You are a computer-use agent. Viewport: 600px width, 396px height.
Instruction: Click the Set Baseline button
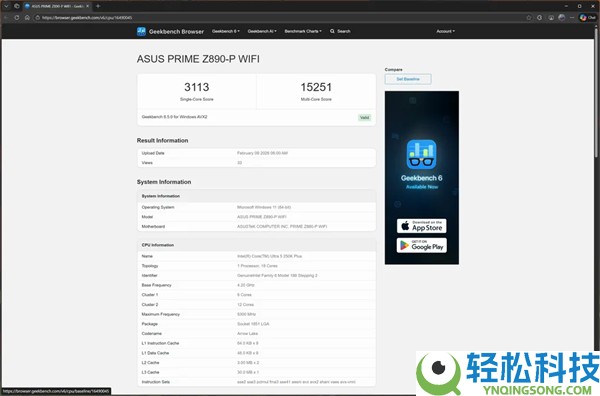(x=408, y=79)
